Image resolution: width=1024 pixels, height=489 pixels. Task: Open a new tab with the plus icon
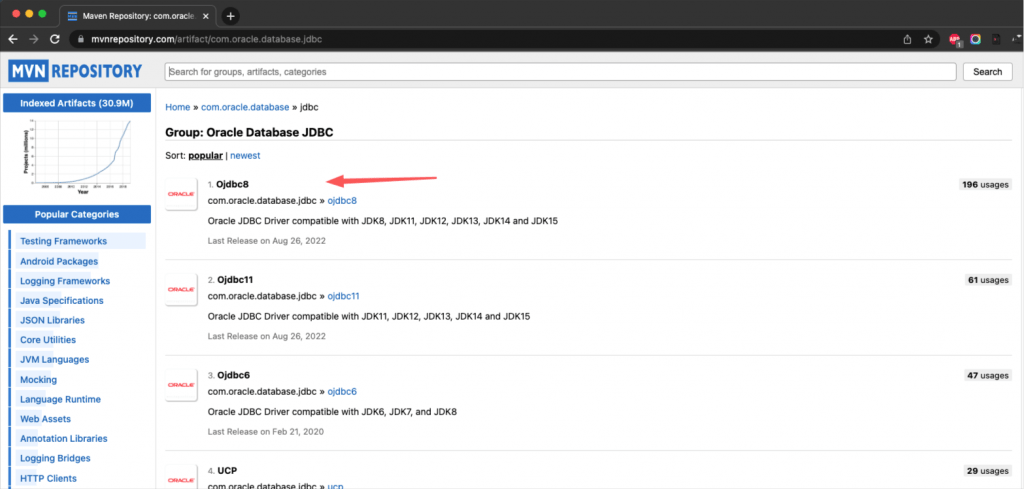point(231,16)
